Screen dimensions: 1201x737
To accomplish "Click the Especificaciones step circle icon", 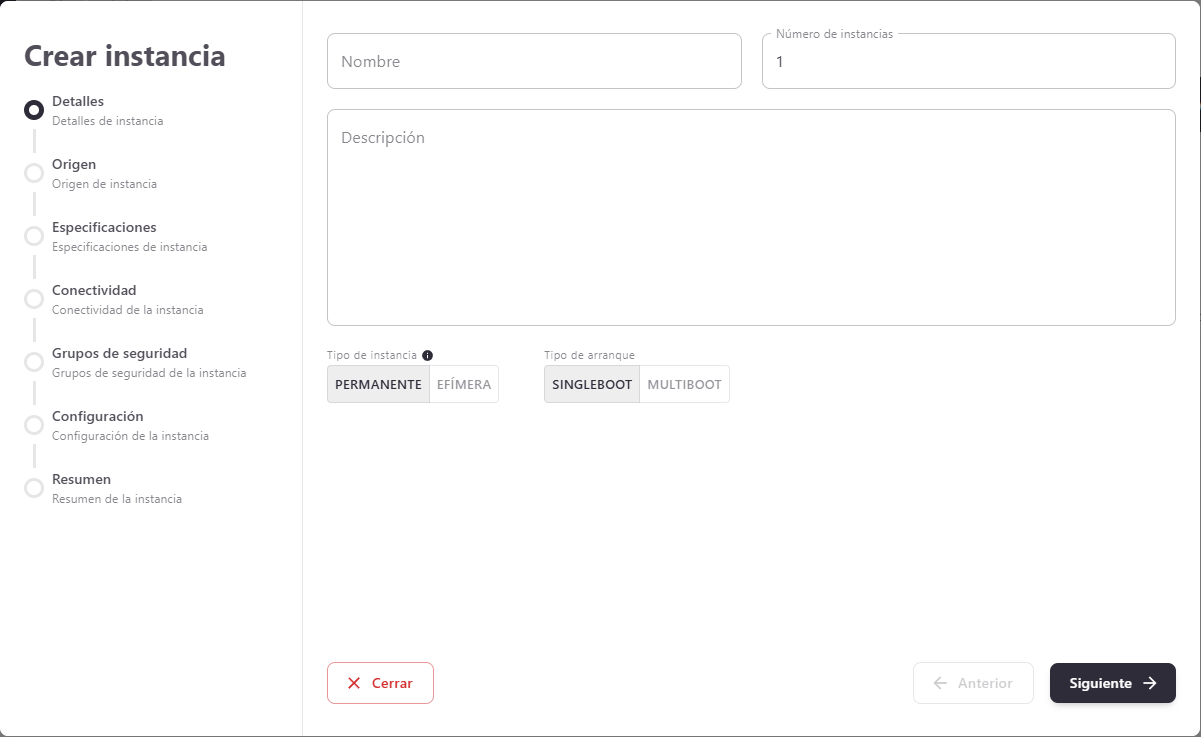I will [x=34, y=236].
